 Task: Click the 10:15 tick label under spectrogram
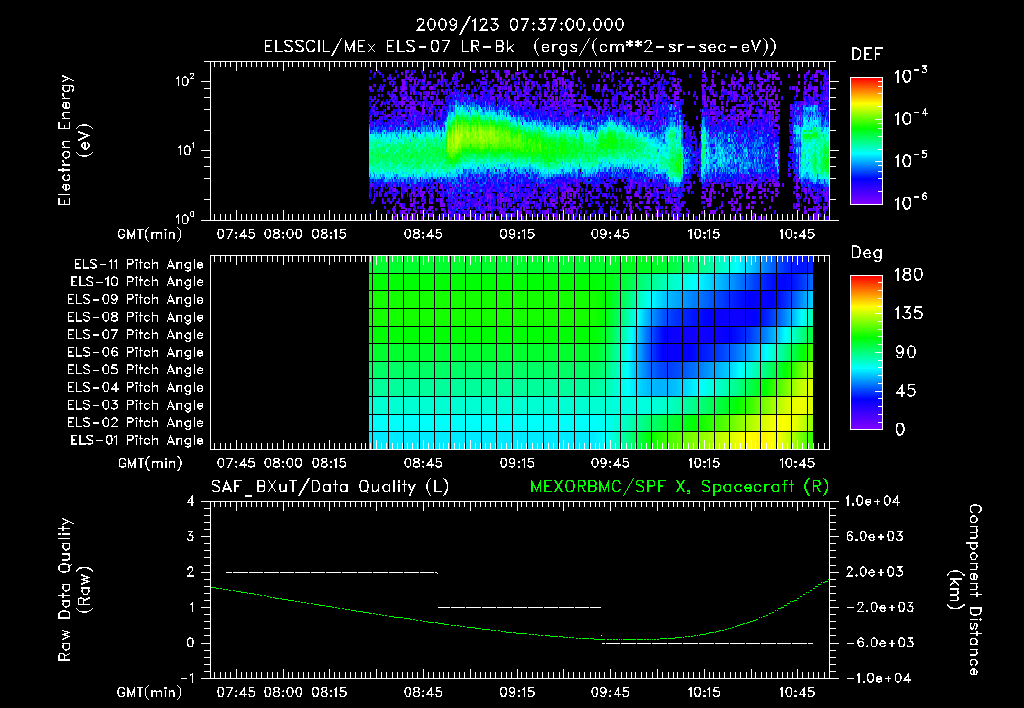click(703, 234)
